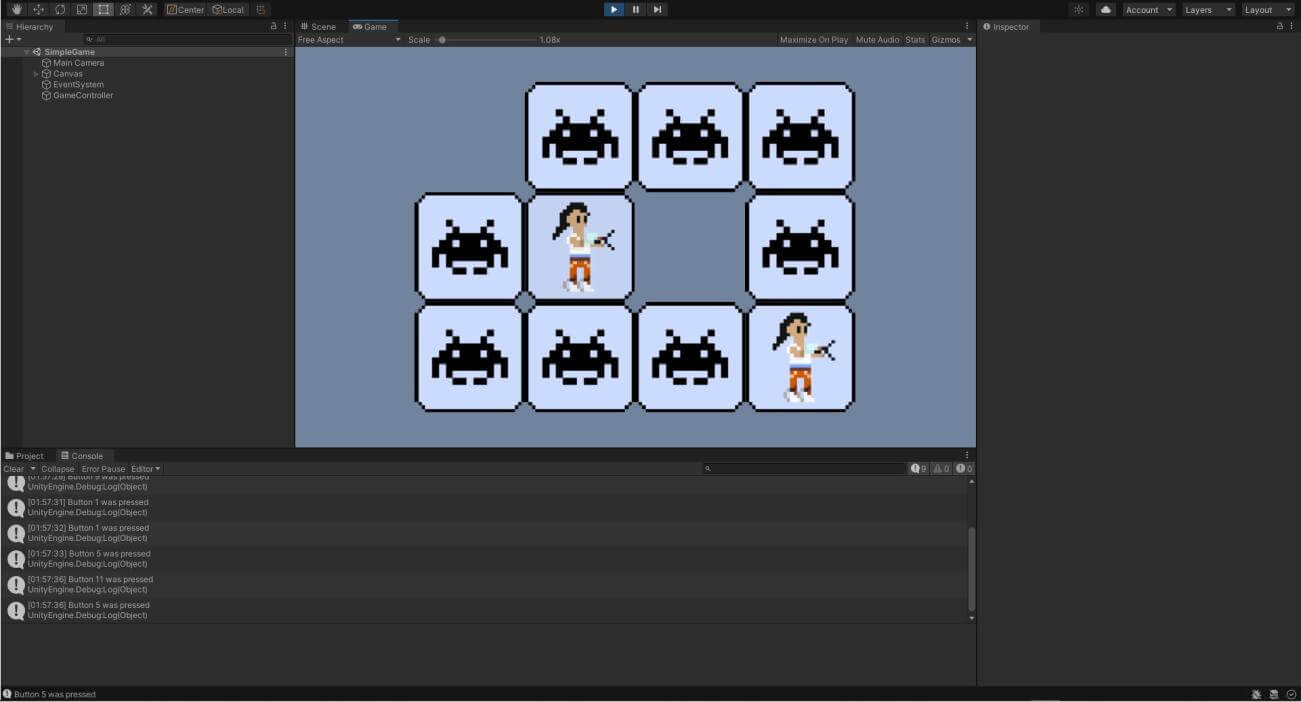The width and height of the screenshot is (1301, 702).
Task: Collapse the SimpleGame scene arrow
Action: [27, 52]
